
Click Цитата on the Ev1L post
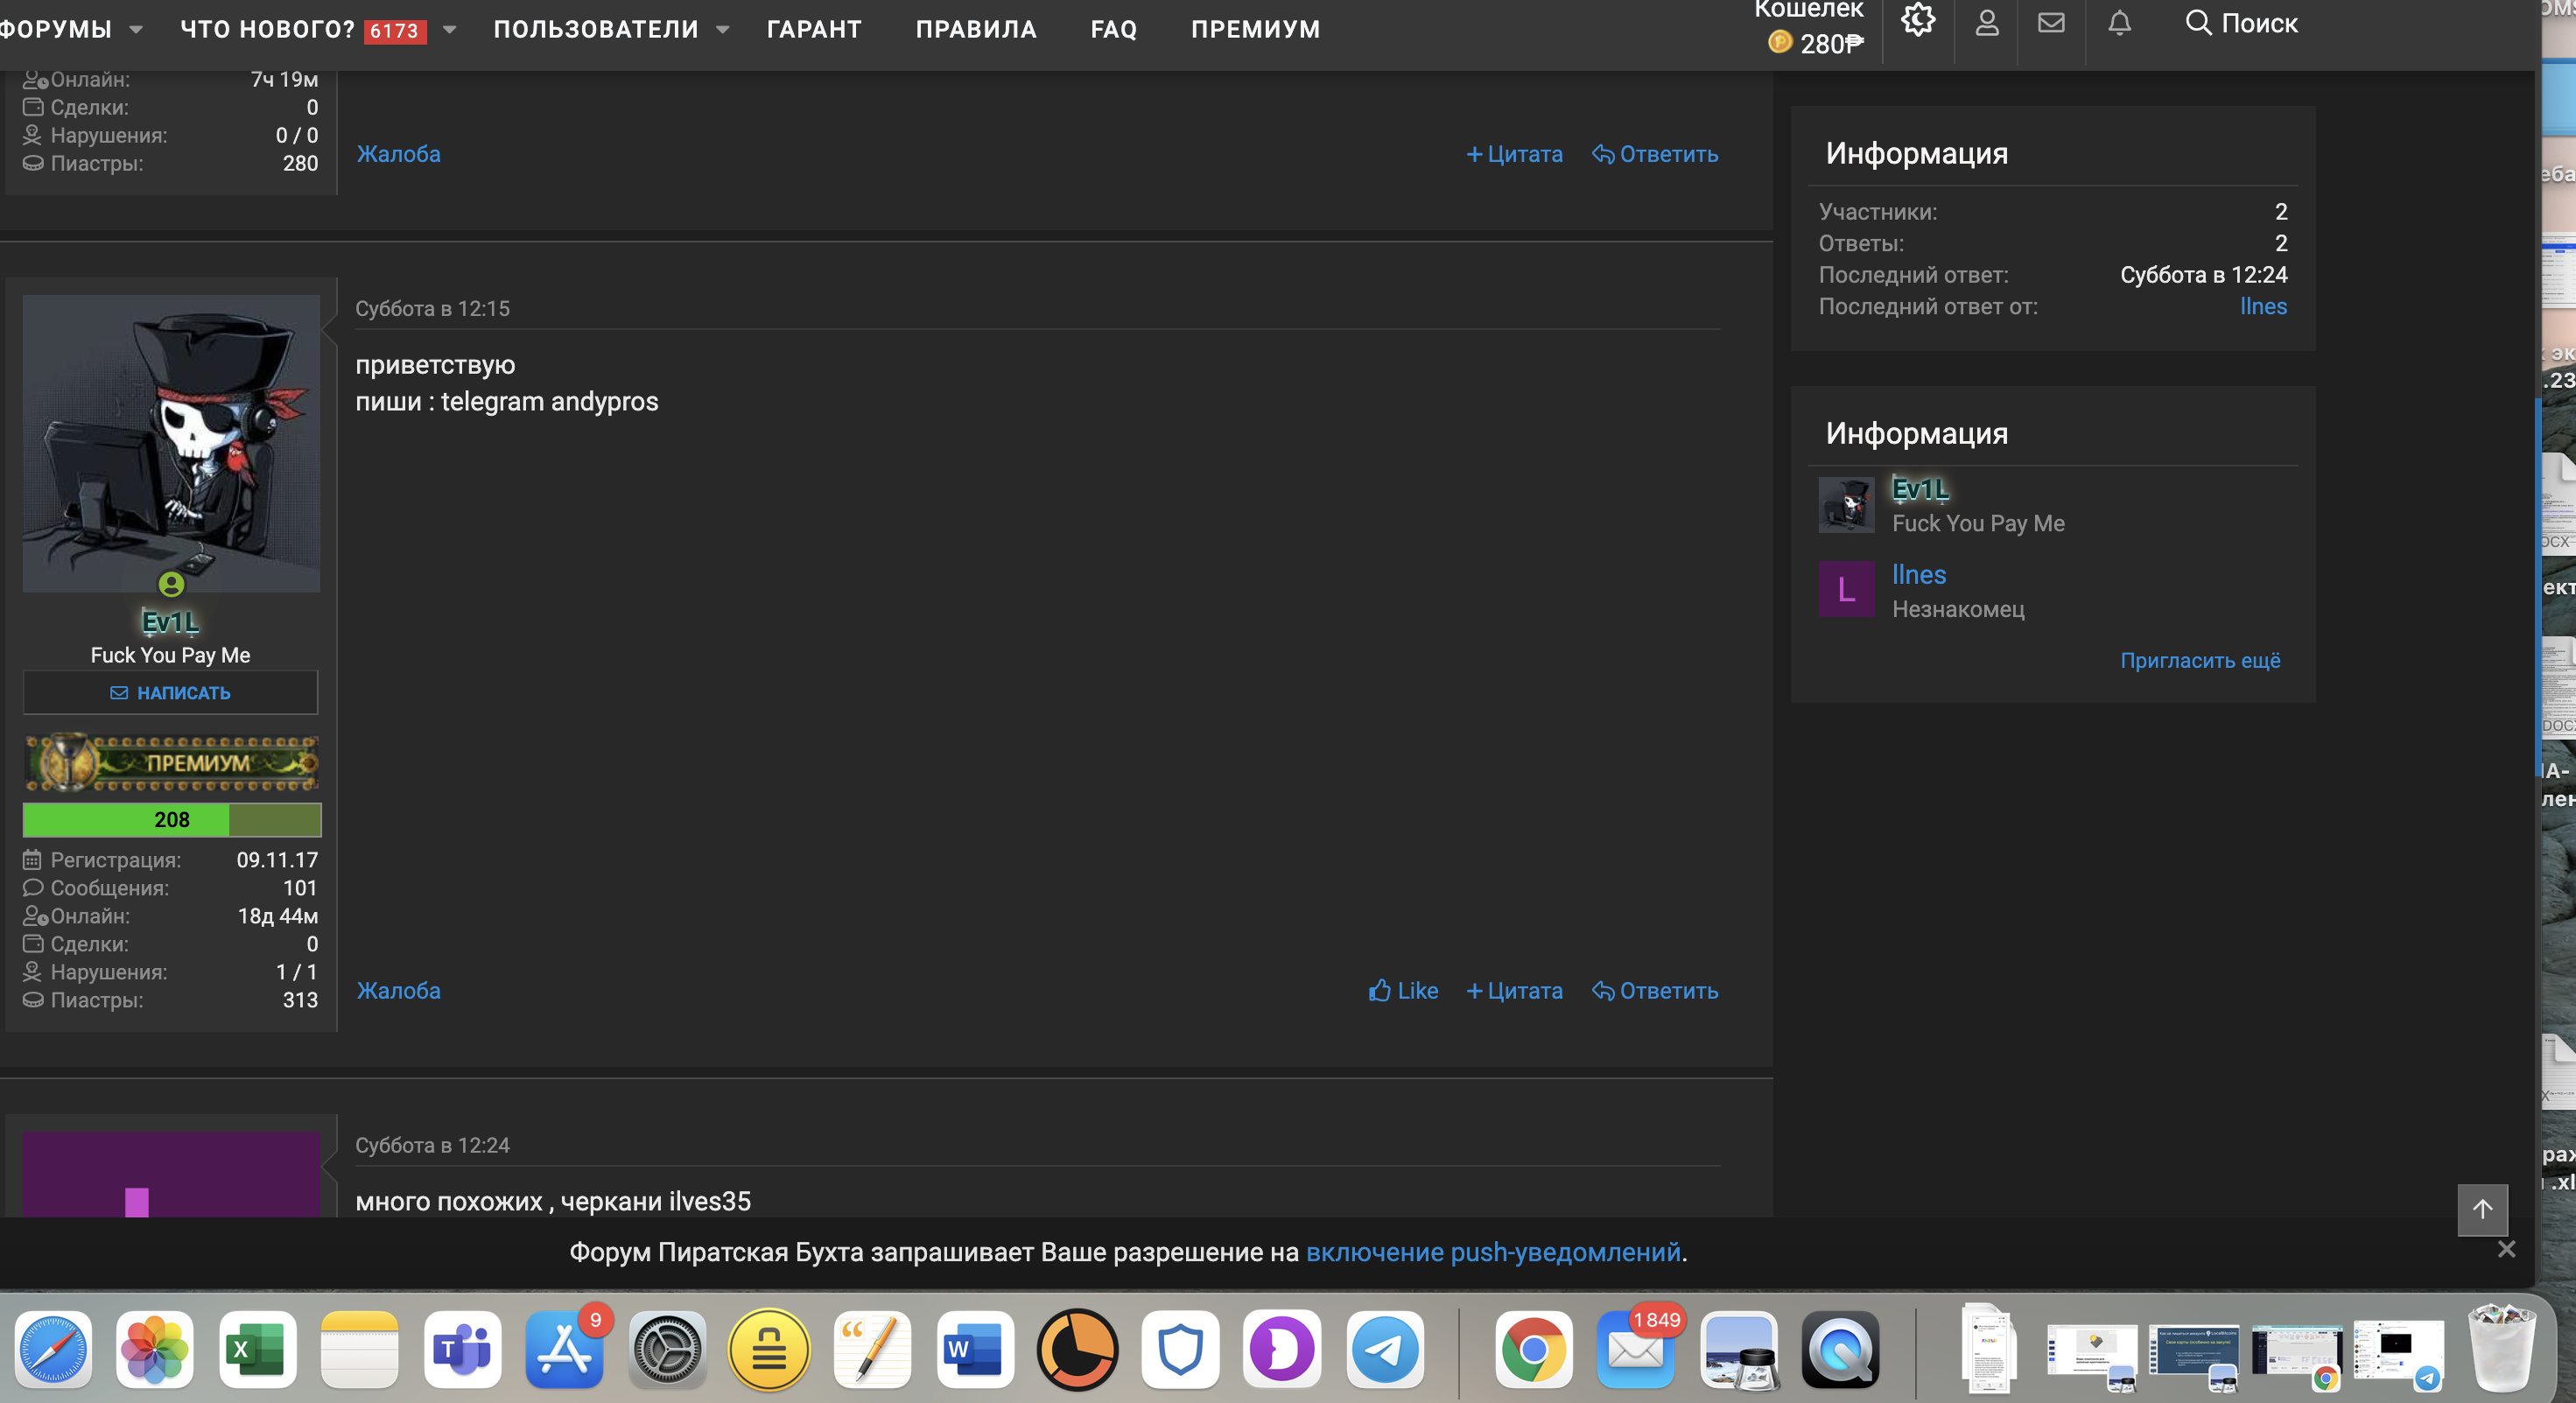pyautogui.click(x=1514, y=990)
